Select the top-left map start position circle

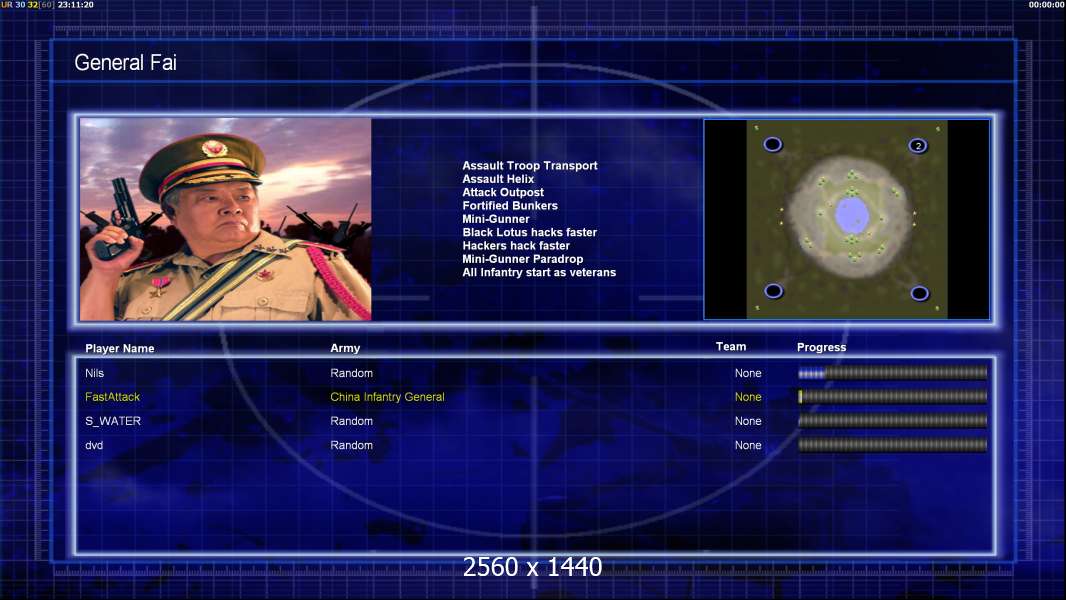pyautogui.click(x=773, y=144)
